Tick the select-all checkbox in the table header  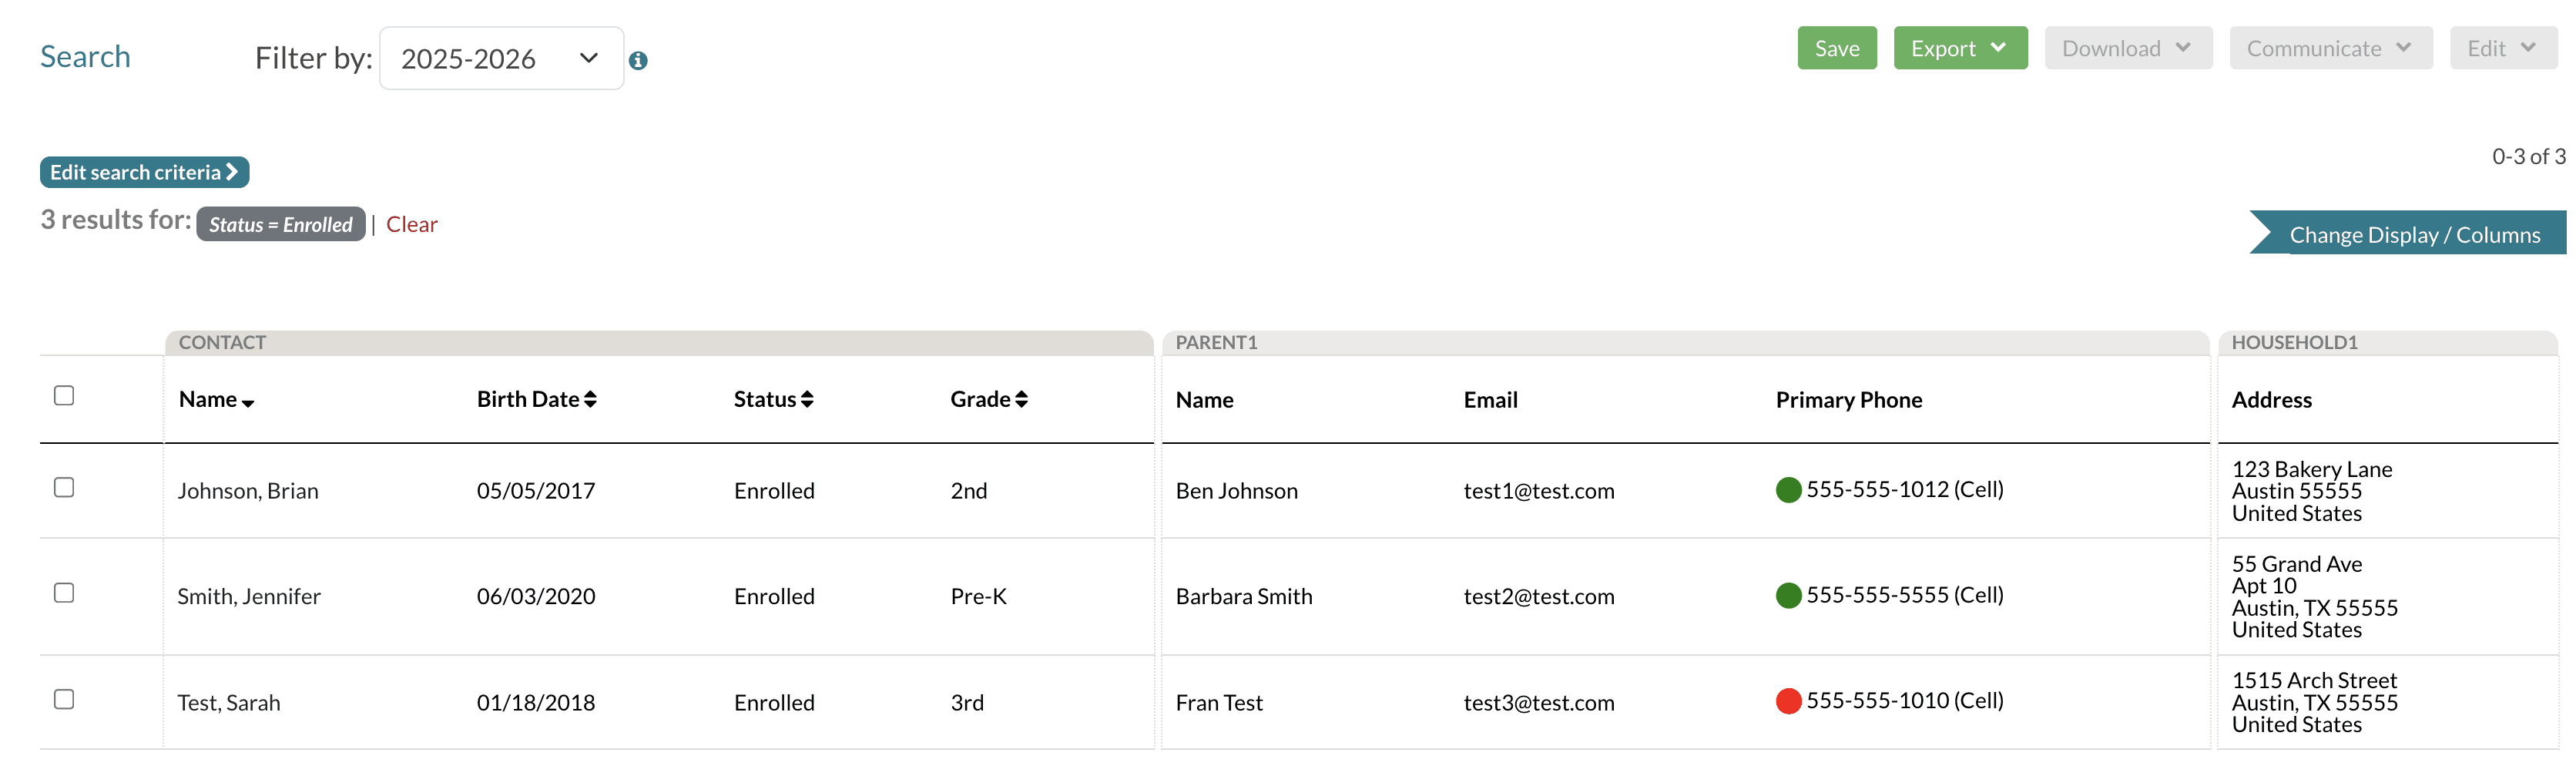tap(64, 396)
